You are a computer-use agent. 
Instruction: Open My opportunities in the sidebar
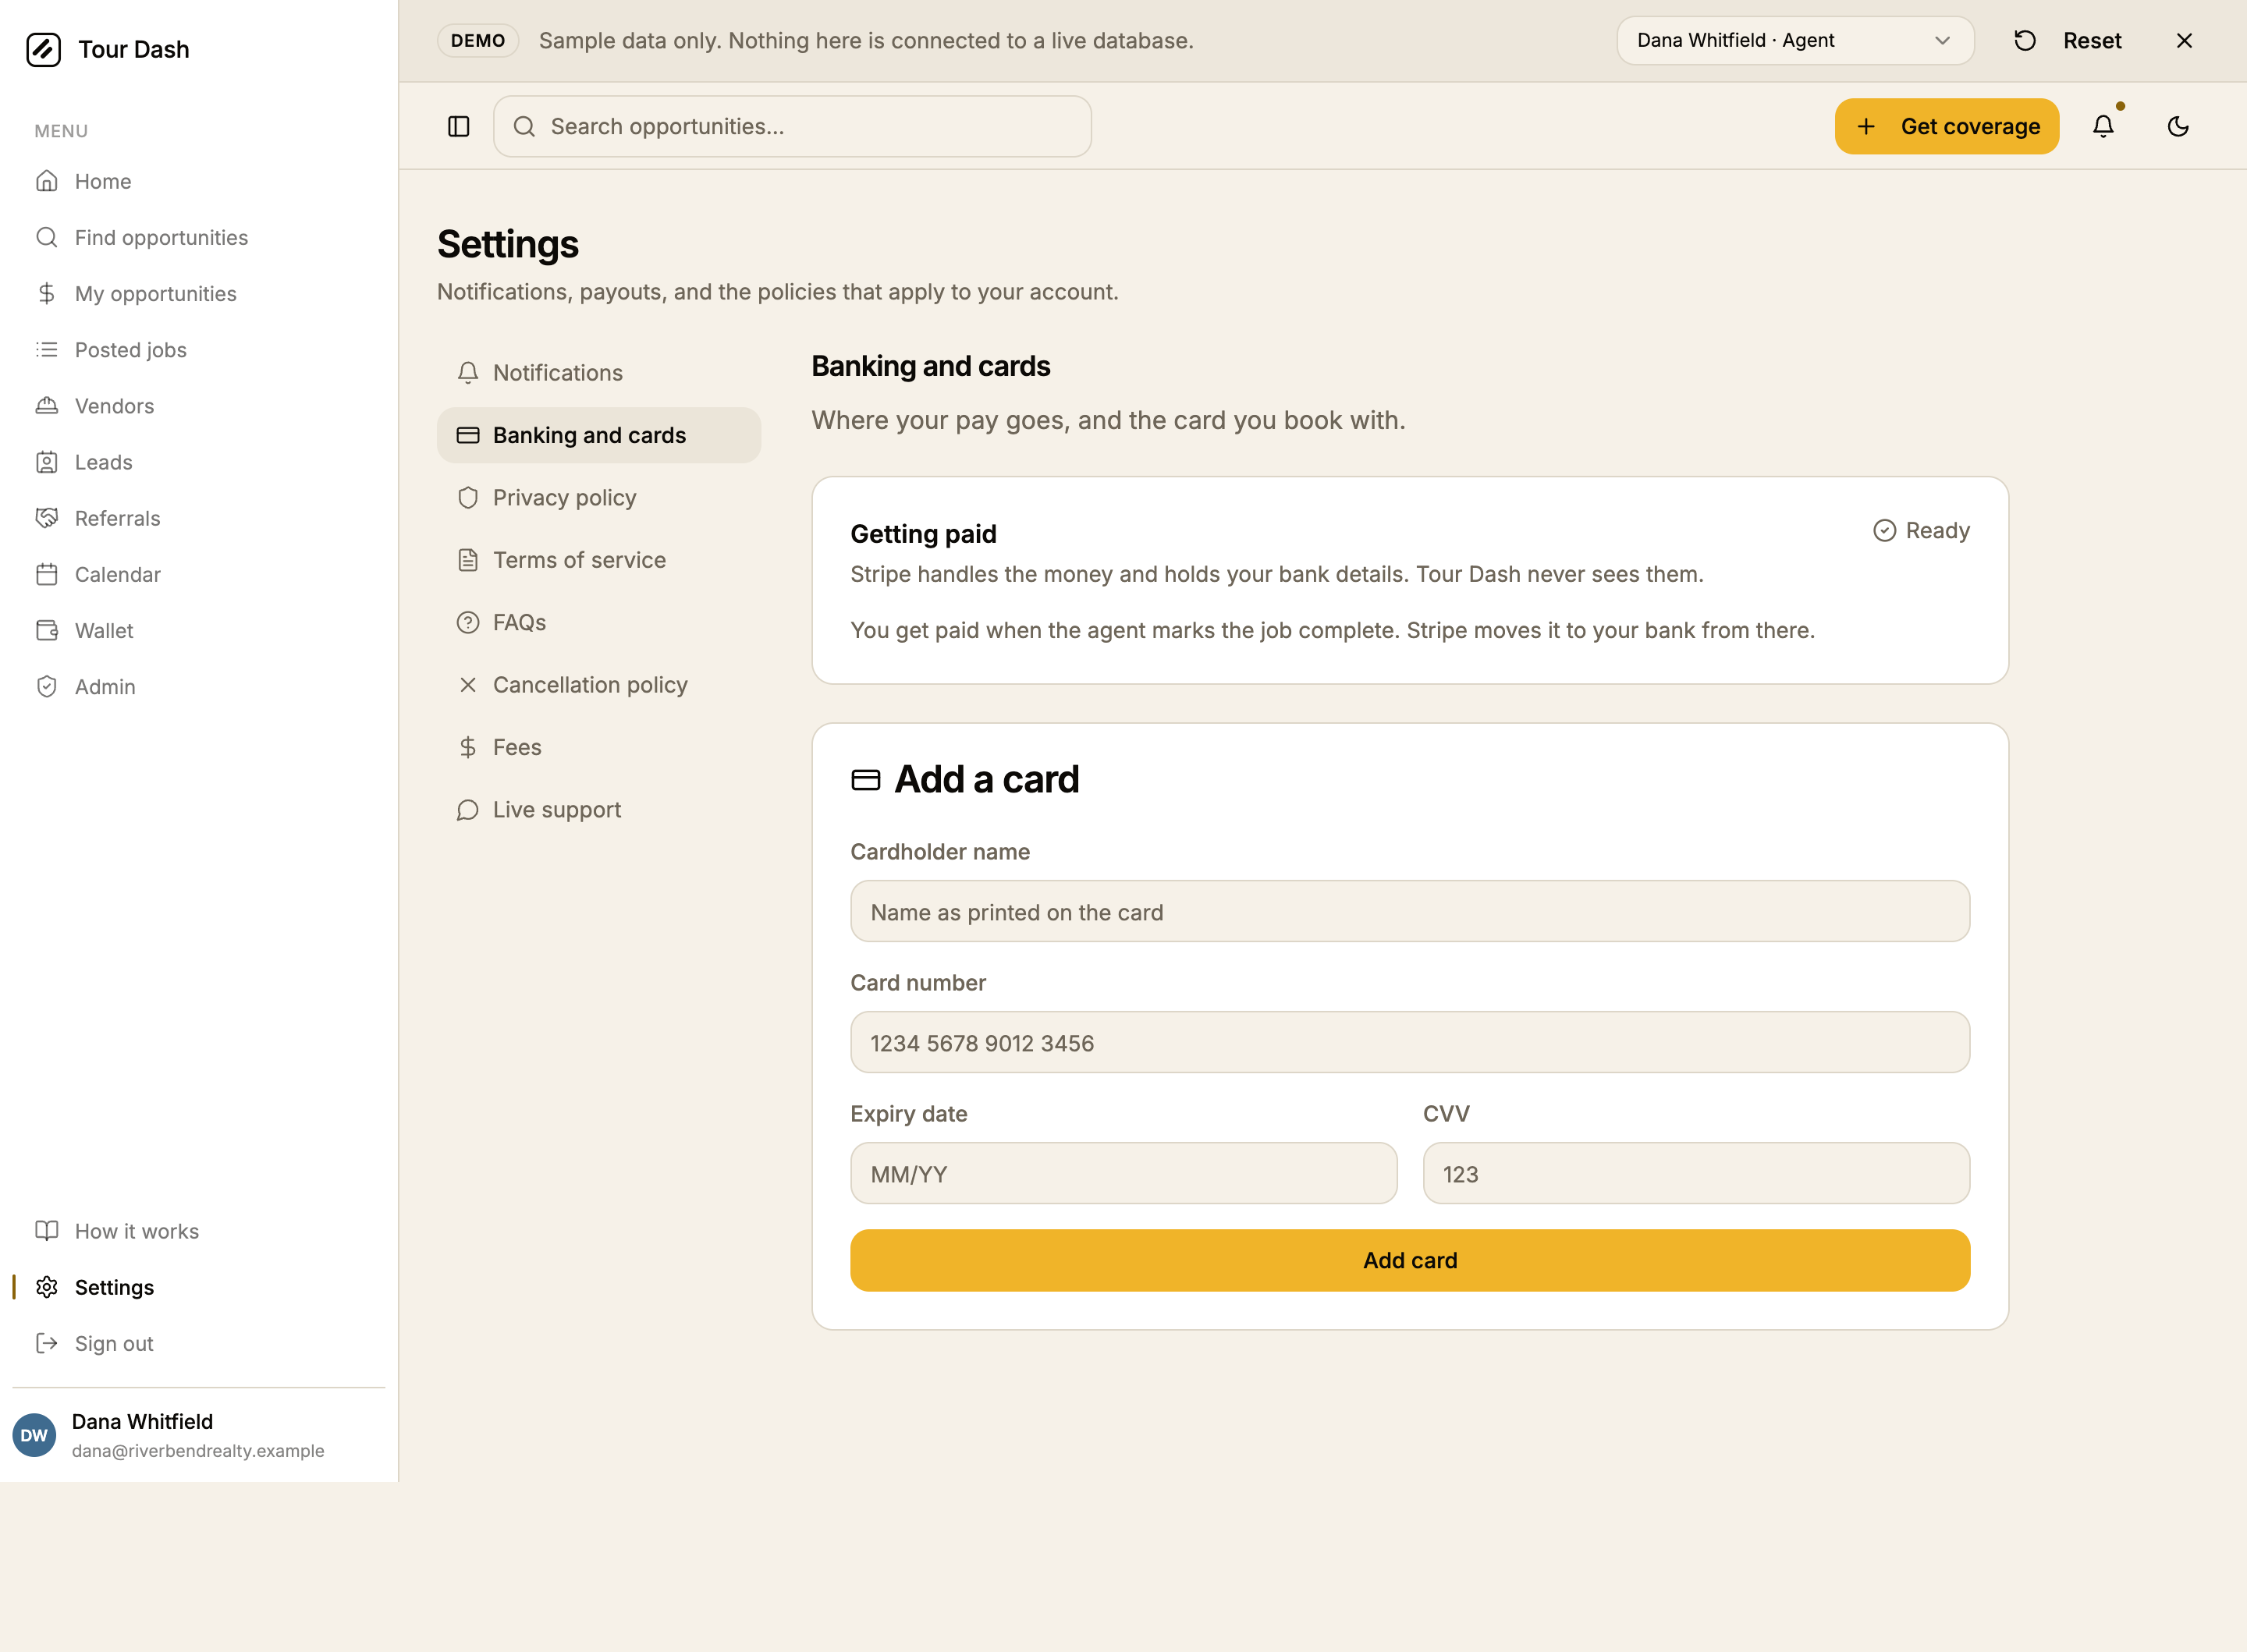click(199, 293)
